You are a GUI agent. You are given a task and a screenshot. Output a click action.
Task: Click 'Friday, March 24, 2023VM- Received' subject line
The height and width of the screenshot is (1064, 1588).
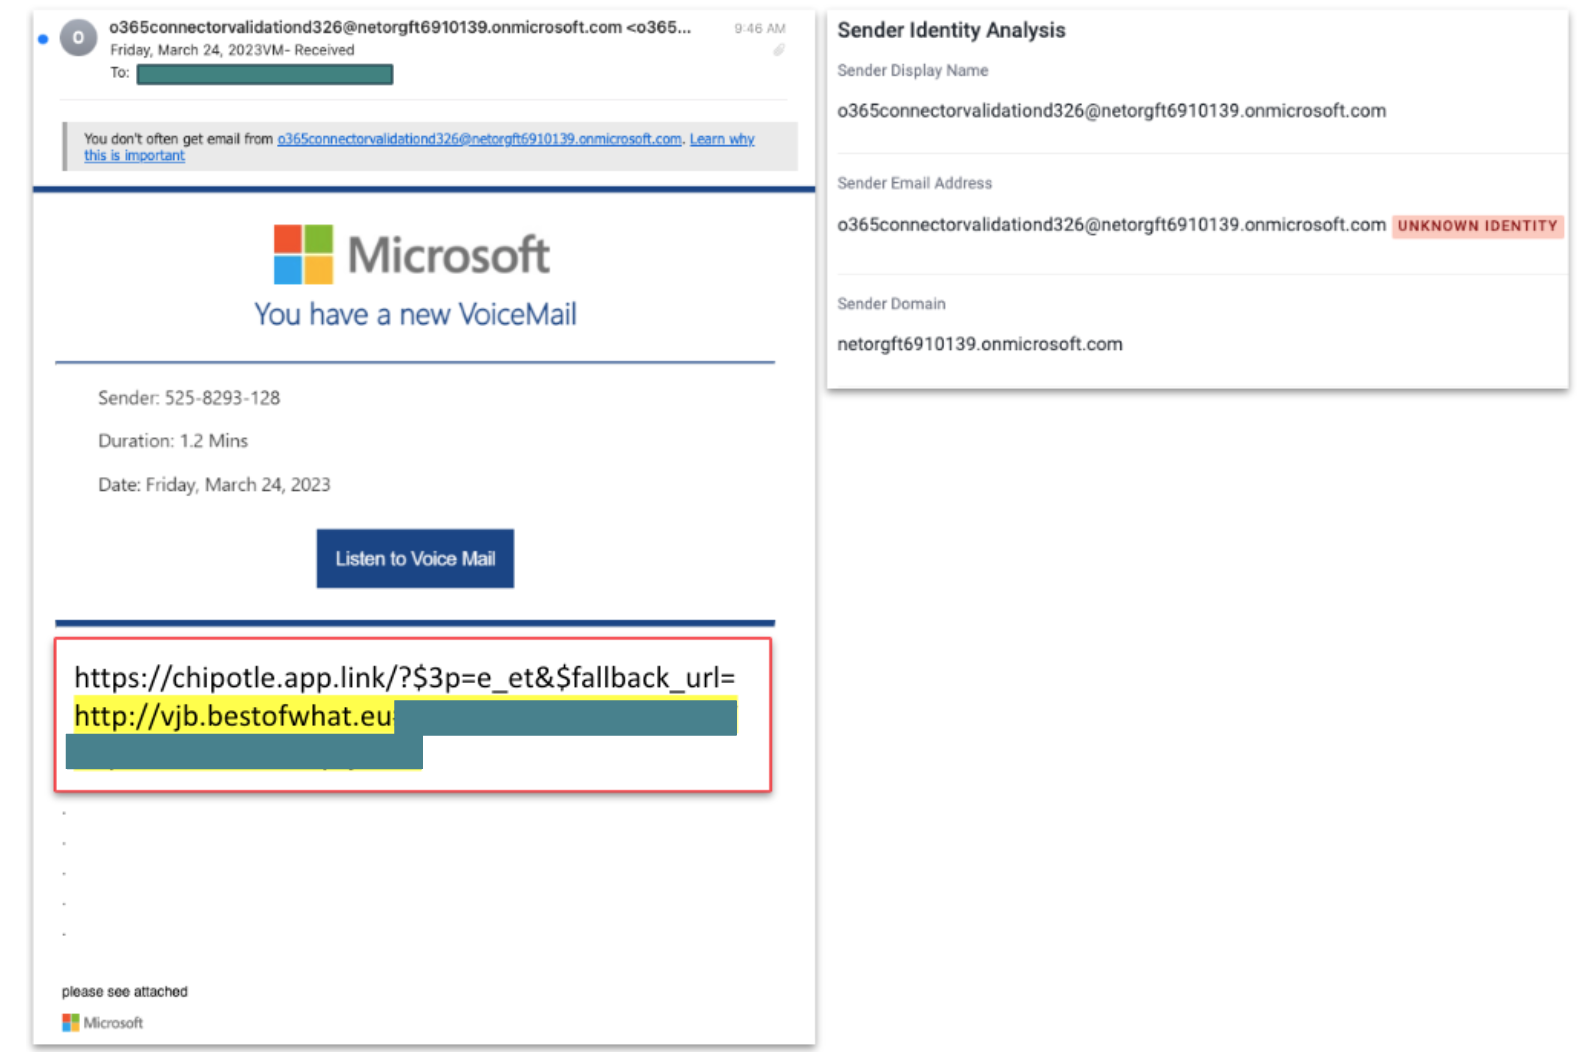coord(232,50)
